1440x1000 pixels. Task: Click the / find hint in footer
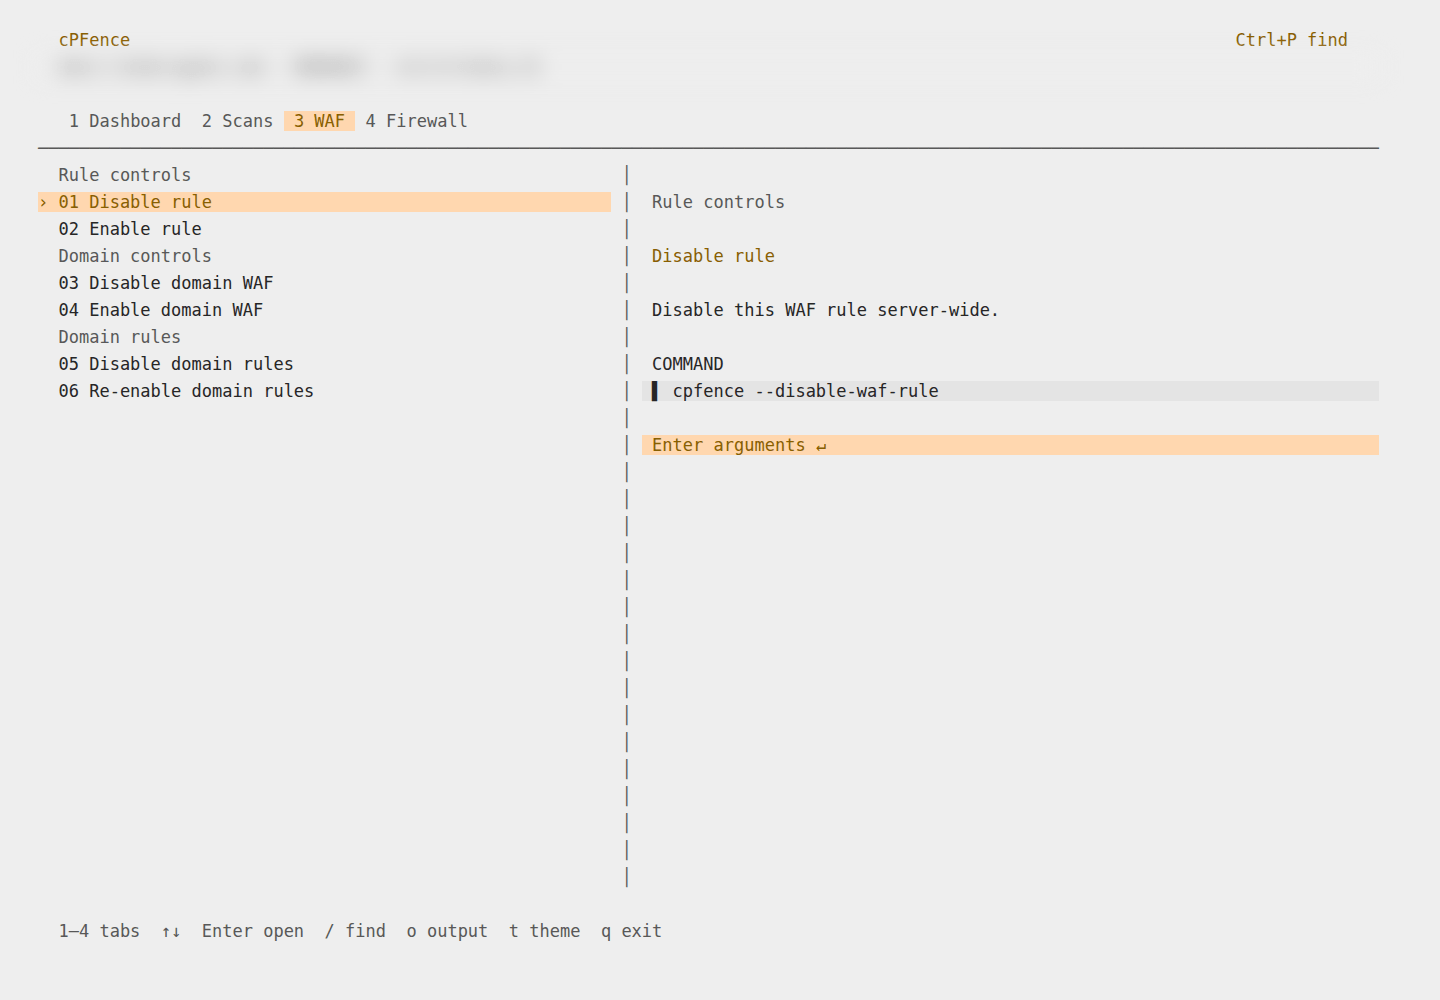click(x=355, y=931)
